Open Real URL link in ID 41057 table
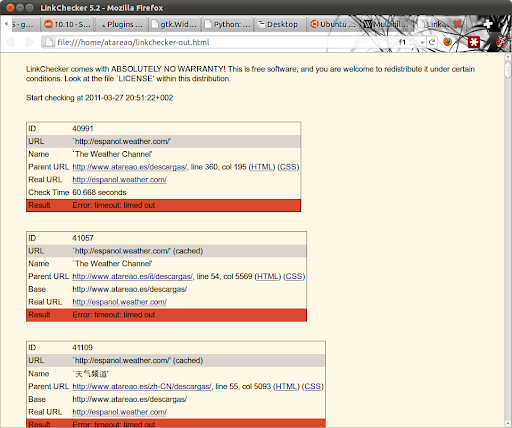 coord(119,302)
